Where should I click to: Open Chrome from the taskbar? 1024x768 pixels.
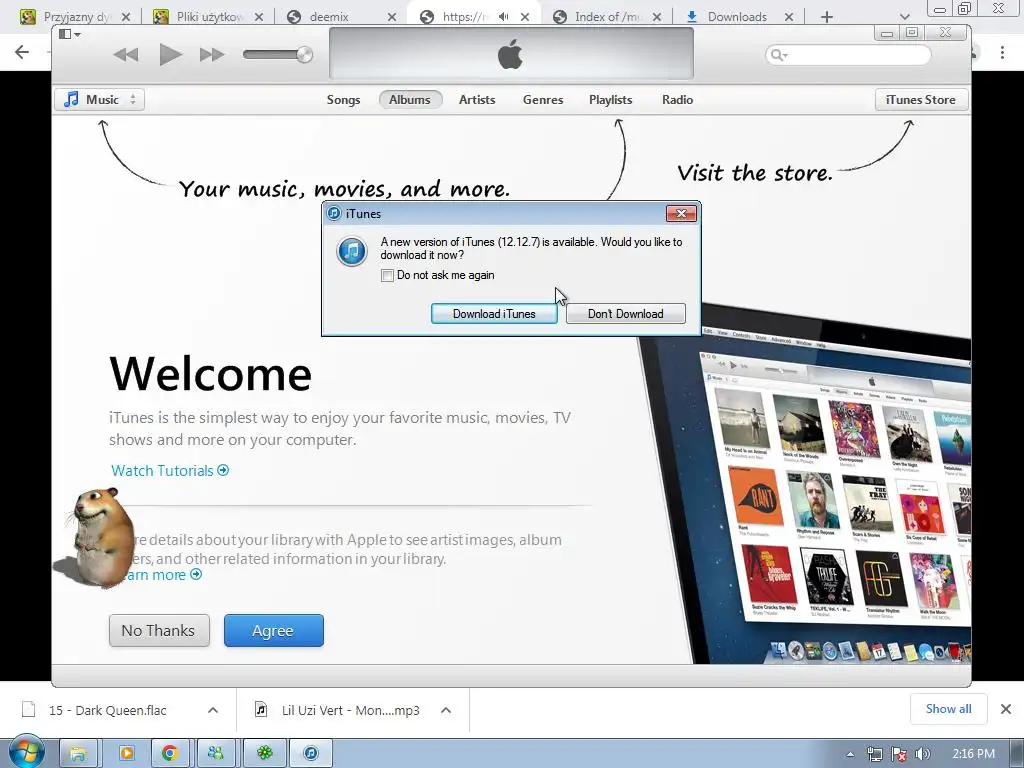(170, 754)
